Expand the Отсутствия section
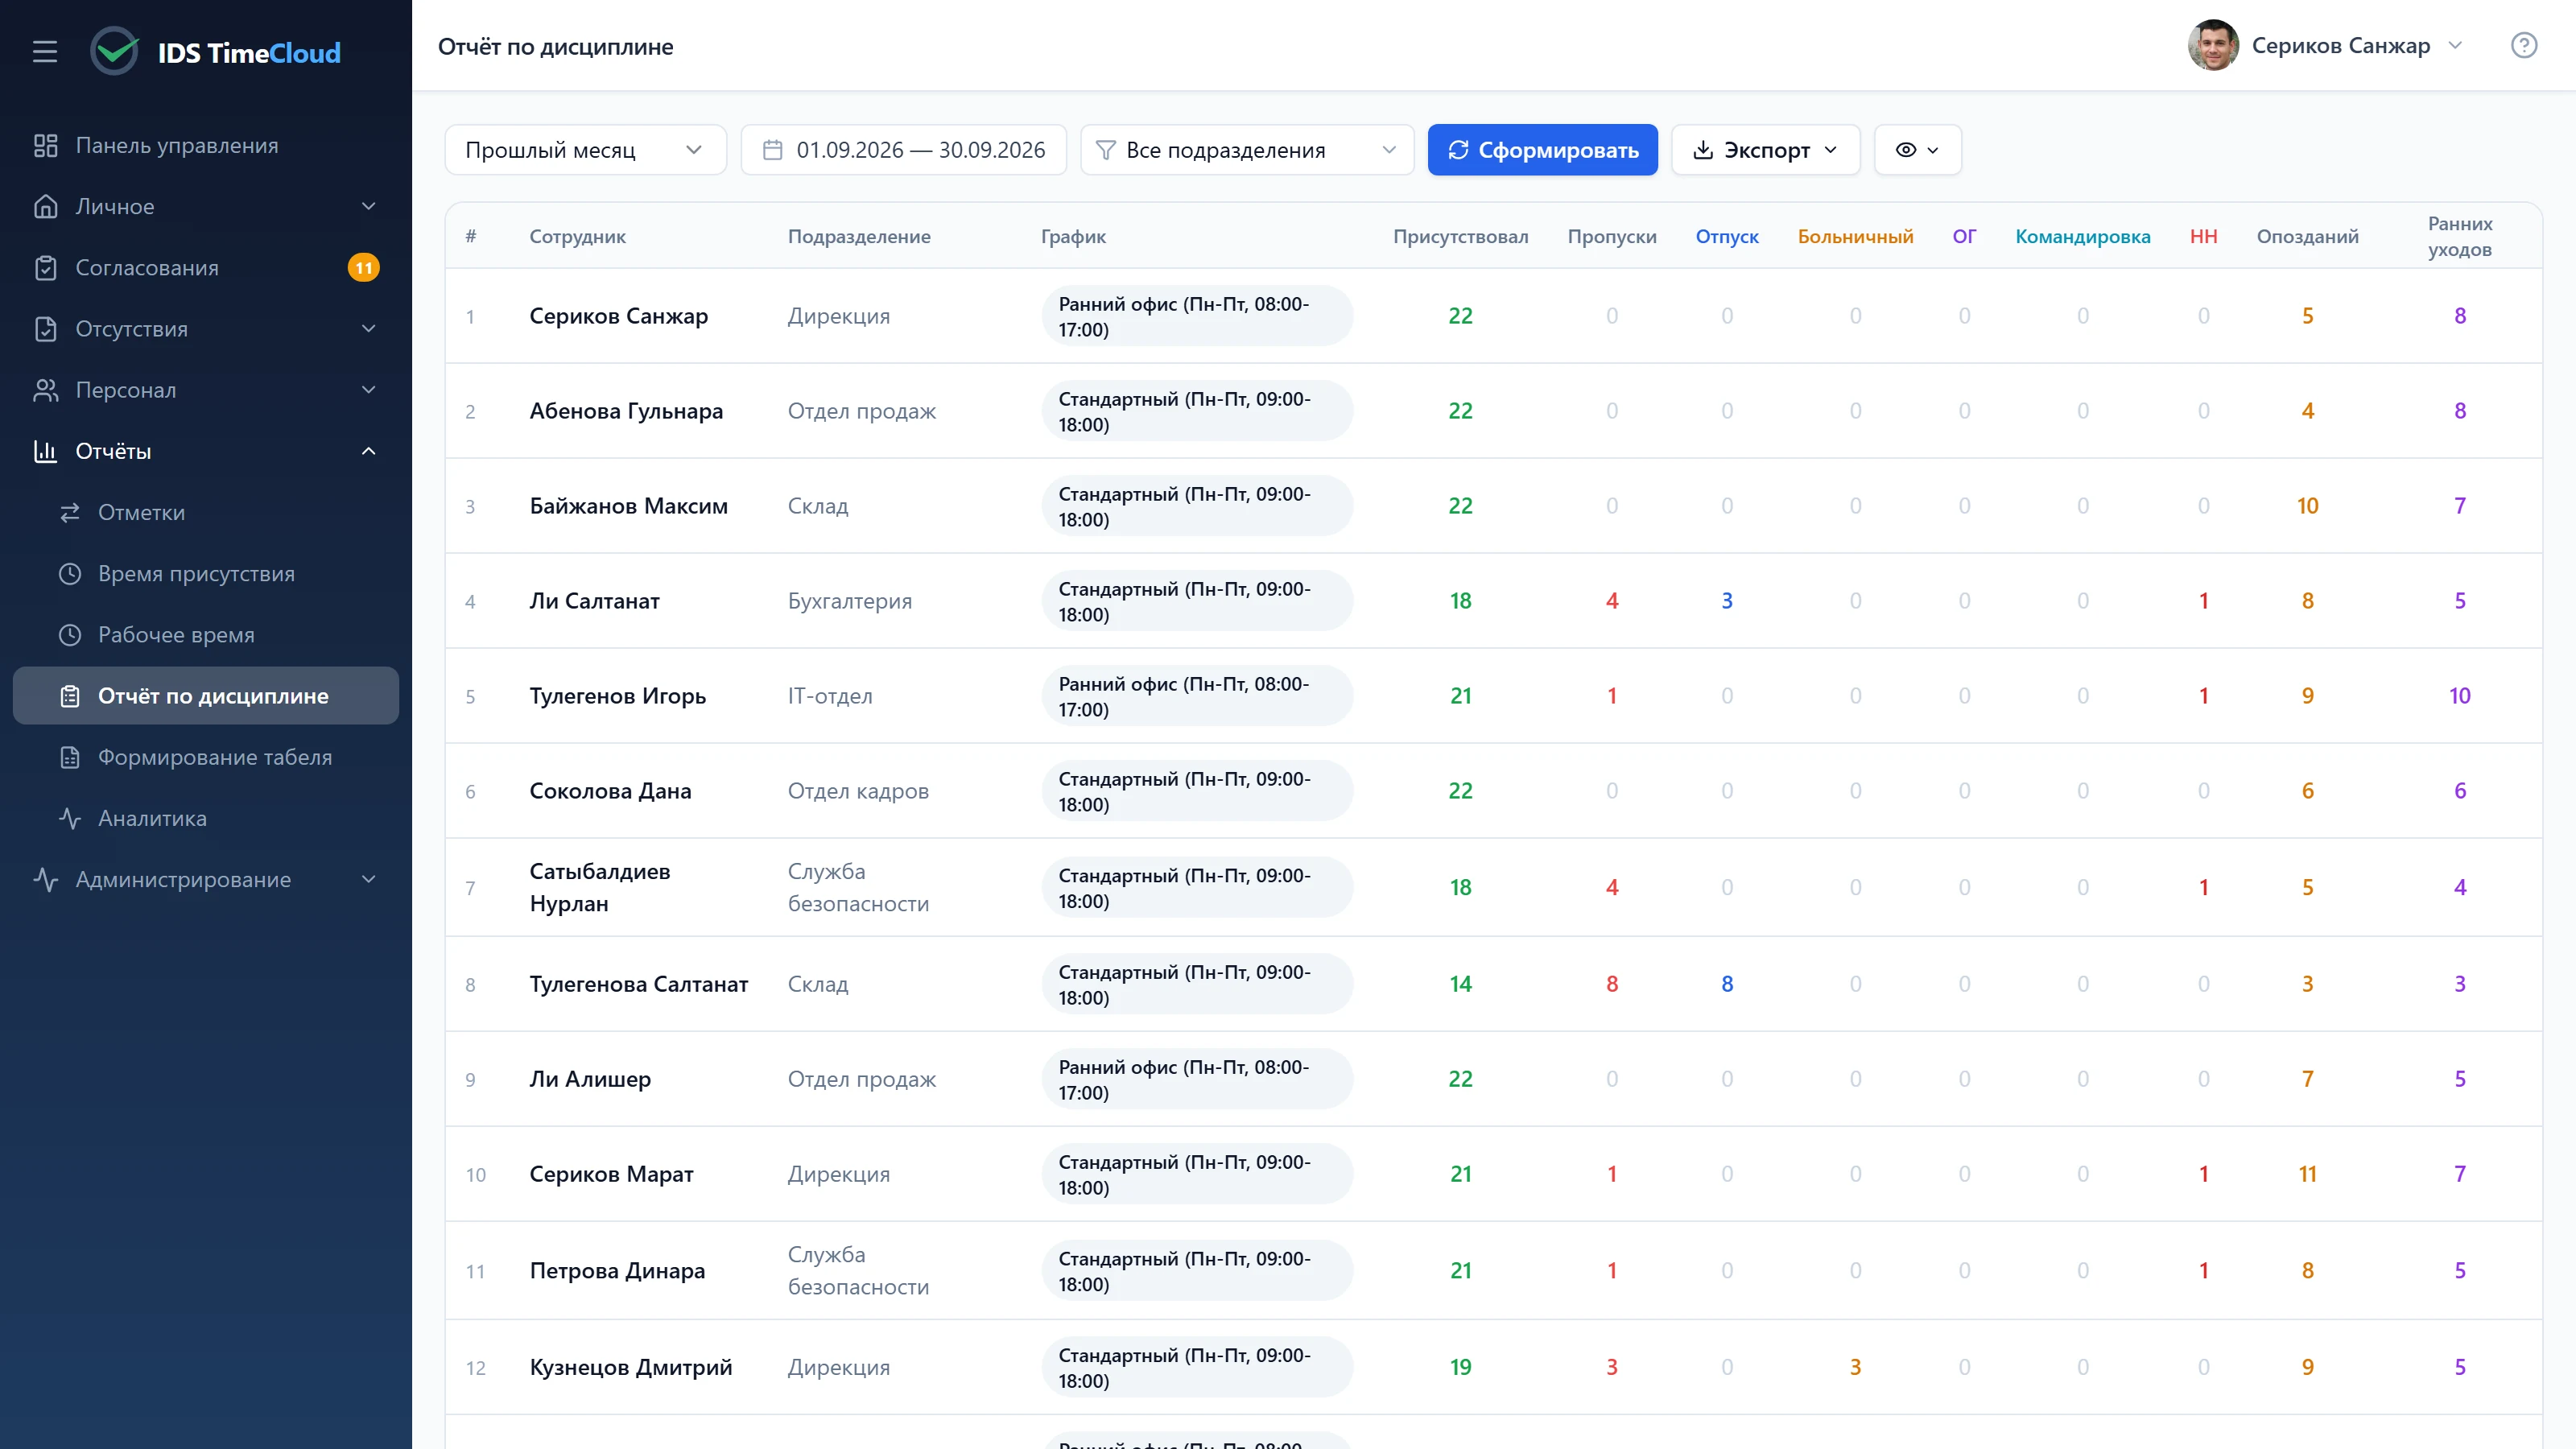2576x1449 pixels. (x=206, y=328)
